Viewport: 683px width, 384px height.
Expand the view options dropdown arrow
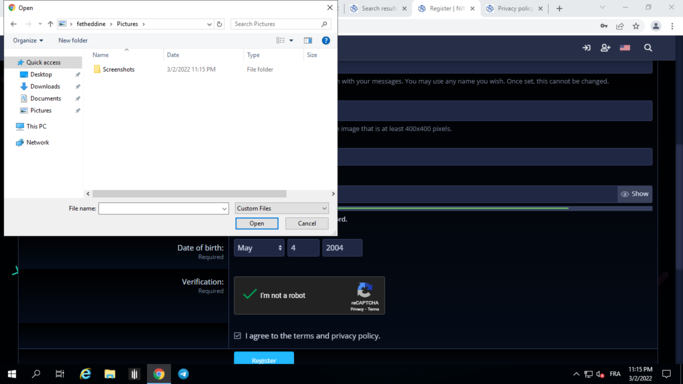click(291, 40)
